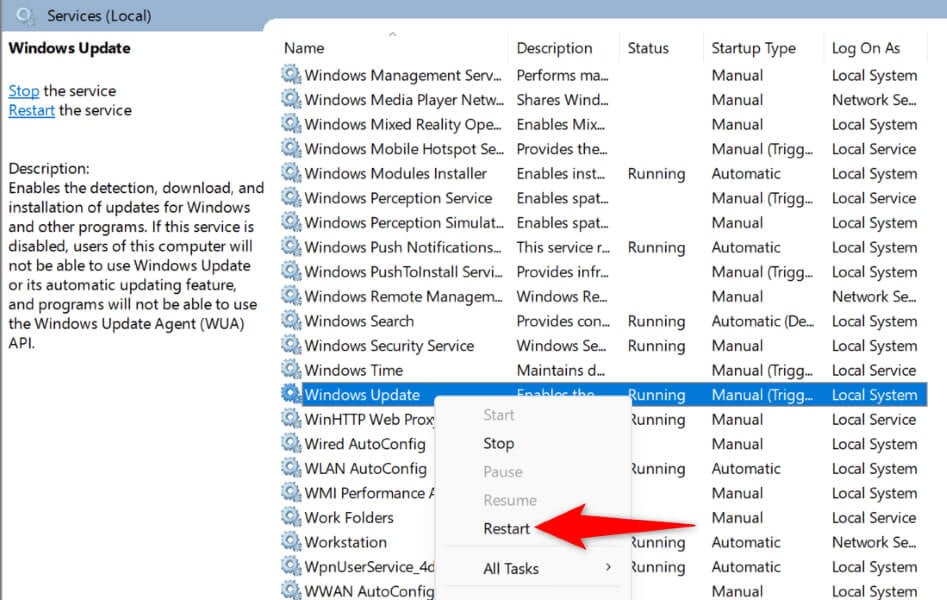Click the gear icon of Windows Remote Management

coord(291,296)
